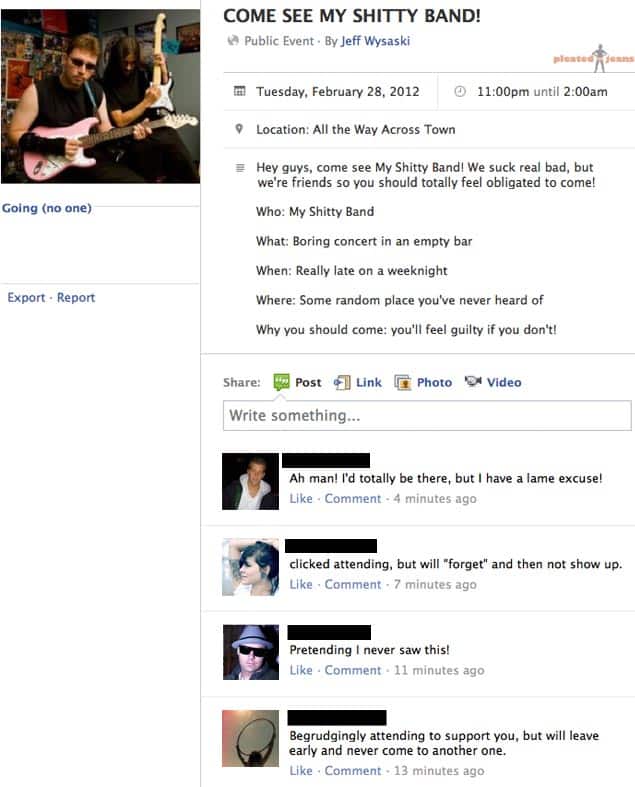The image size is (635, 787).
Task: Click the Export link
Action: [x=26, y=298]
